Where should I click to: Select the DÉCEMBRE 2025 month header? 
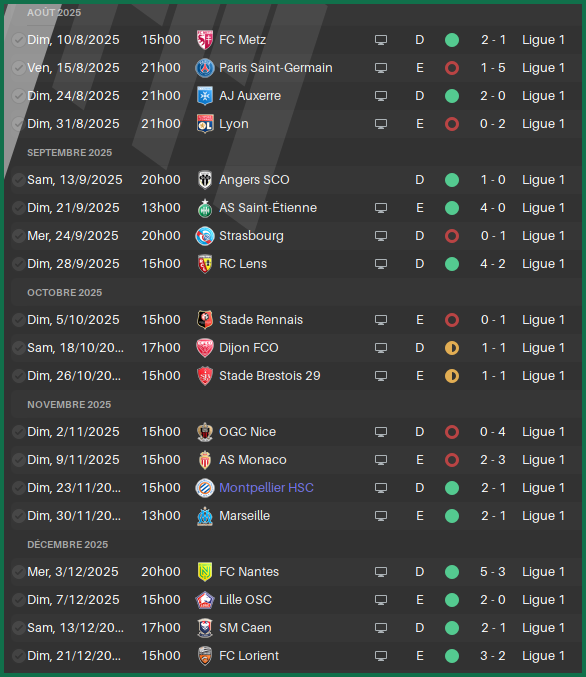68,544
